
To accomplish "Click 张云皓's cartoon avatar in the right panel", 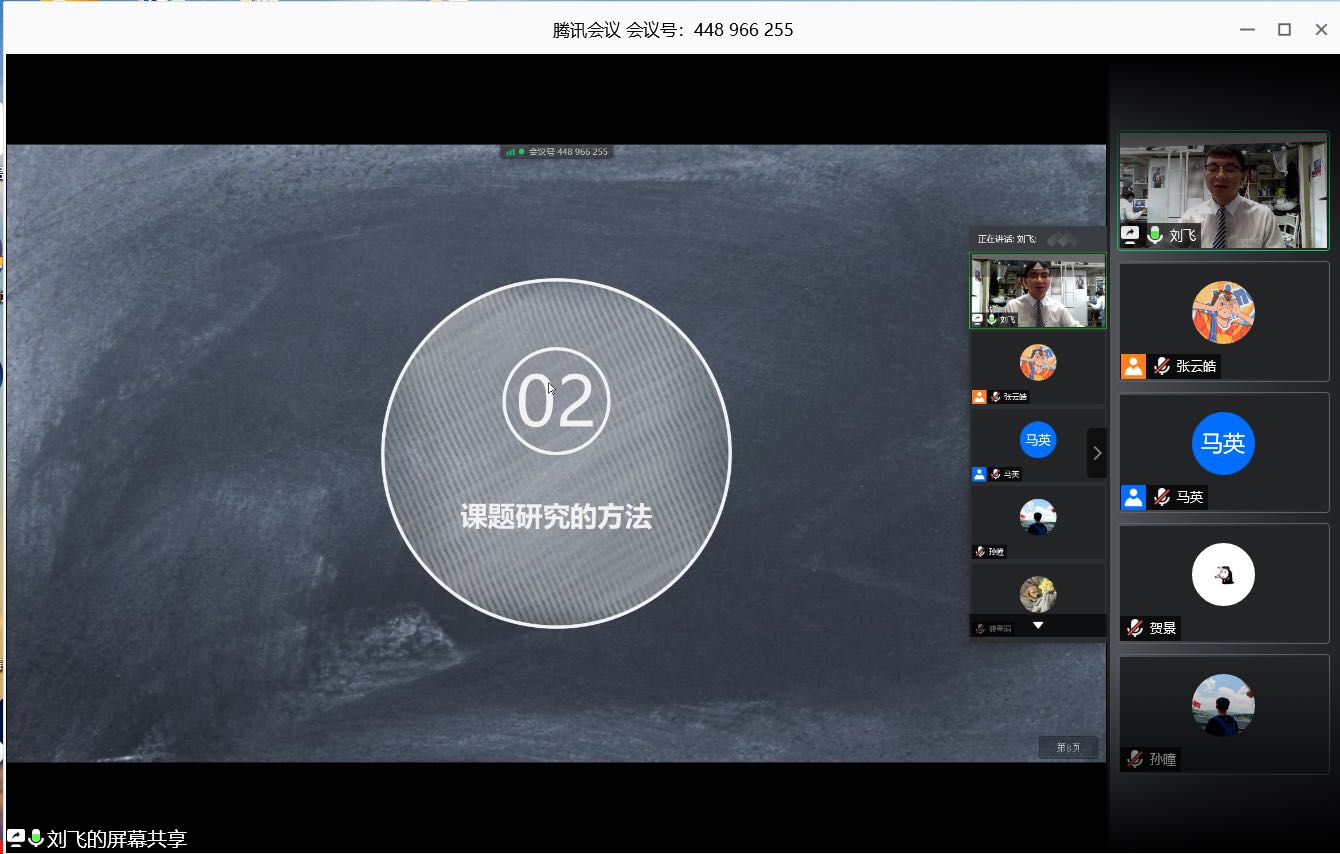I will 1223,312.
